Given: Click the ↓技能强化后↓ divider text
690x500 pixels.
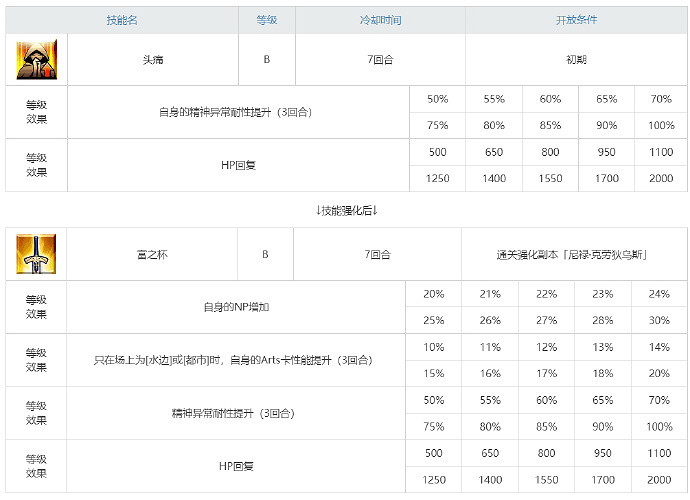Looking at the screenshot, I should (347, 210).
